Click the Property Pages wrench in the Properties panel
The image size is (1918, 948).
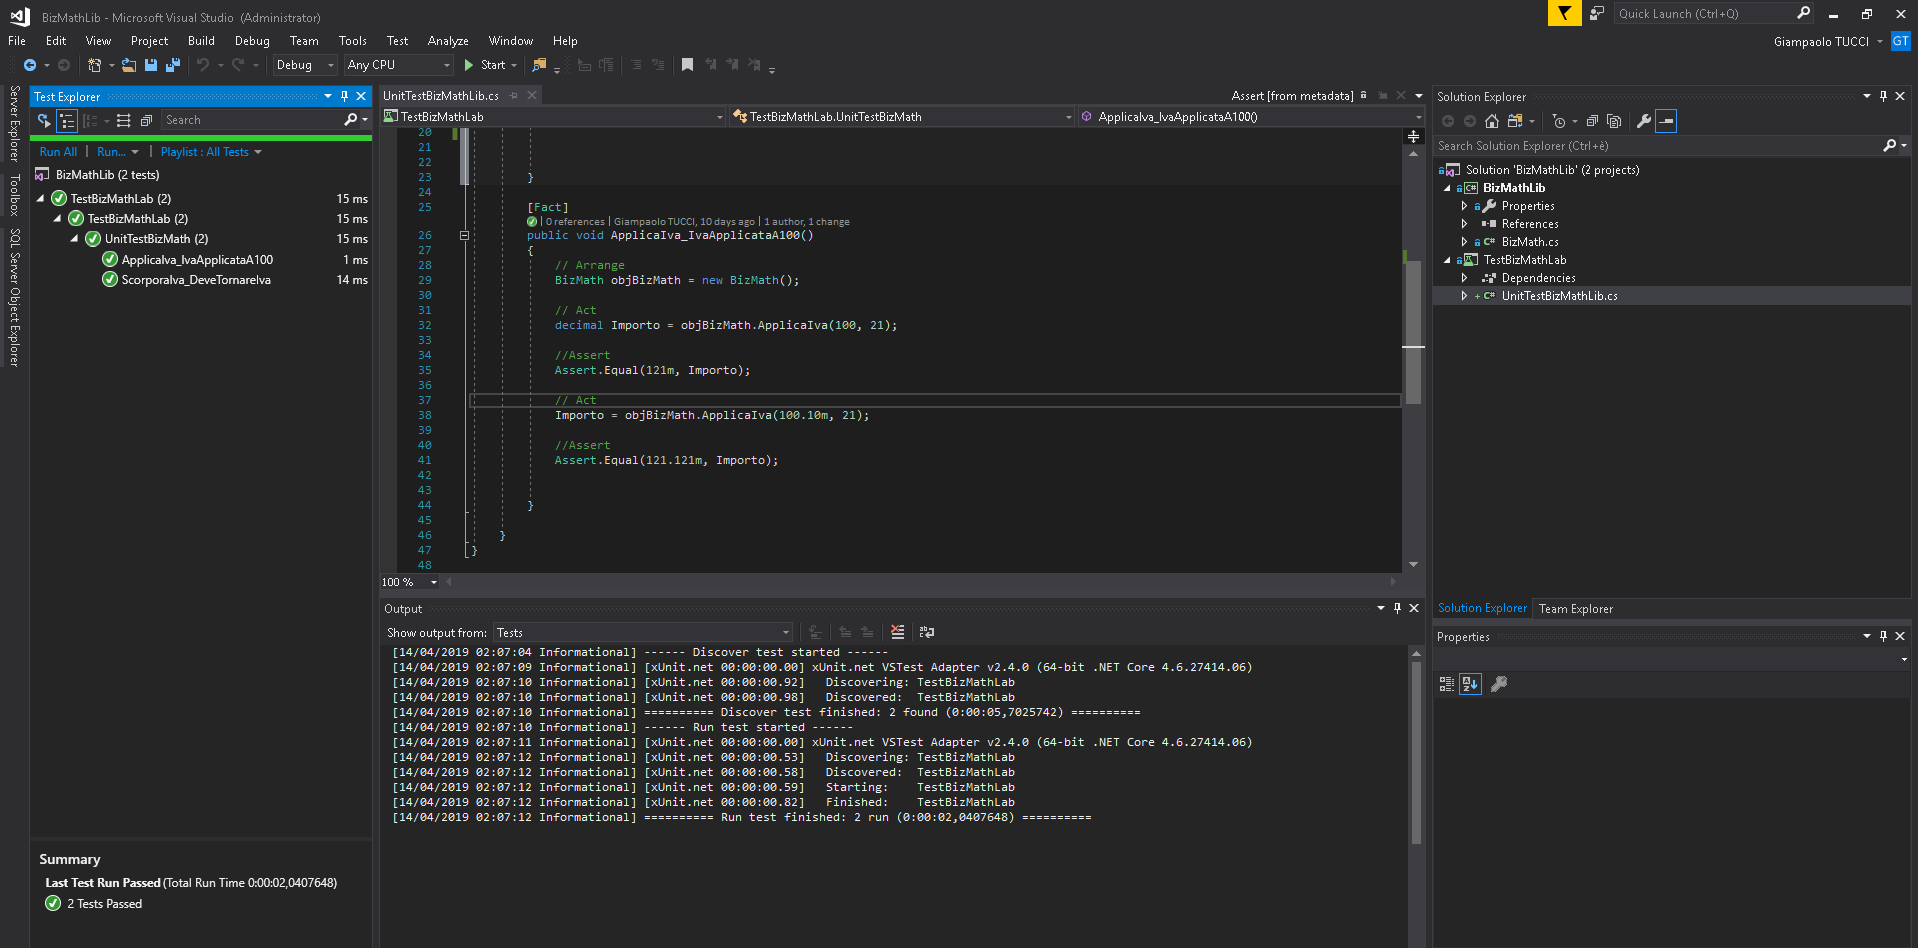(1499, 684)
